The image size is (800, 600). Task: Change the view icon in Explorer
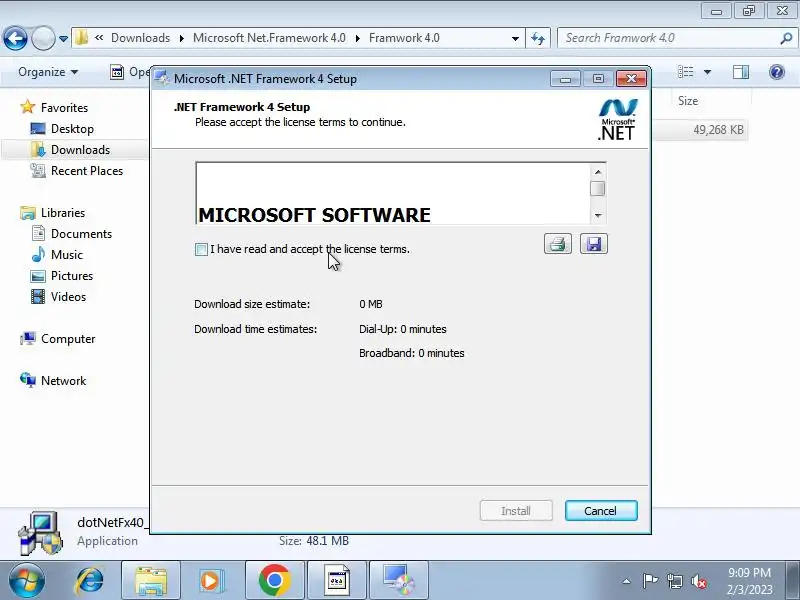(685, 72)
